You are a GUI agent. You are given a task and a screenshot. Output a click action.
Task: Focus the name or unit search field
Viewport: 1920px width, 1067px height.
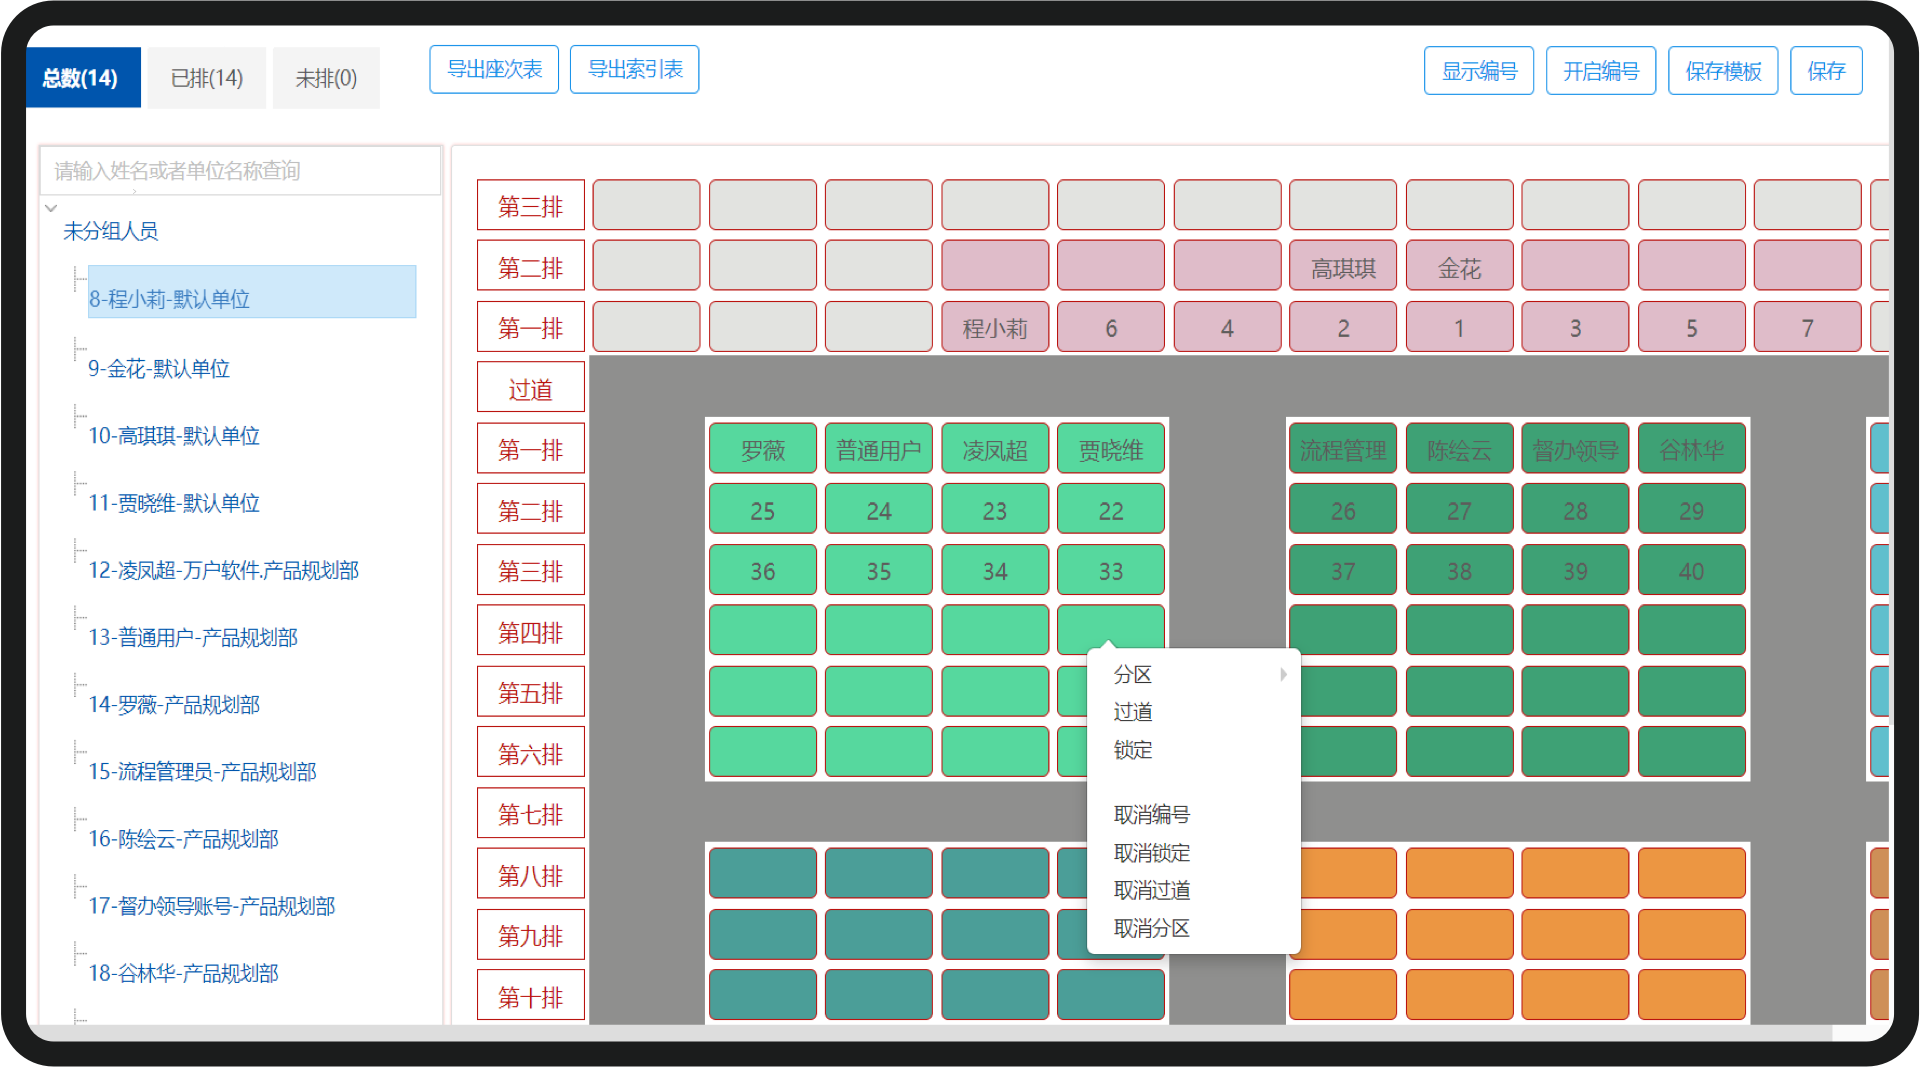[x=240, y=171]
